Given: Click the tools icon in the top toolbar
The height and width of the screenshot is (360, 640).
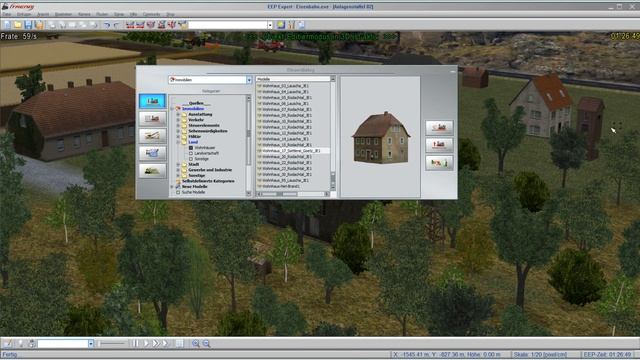Looking at the screenshot, I should tap(291, 25).
